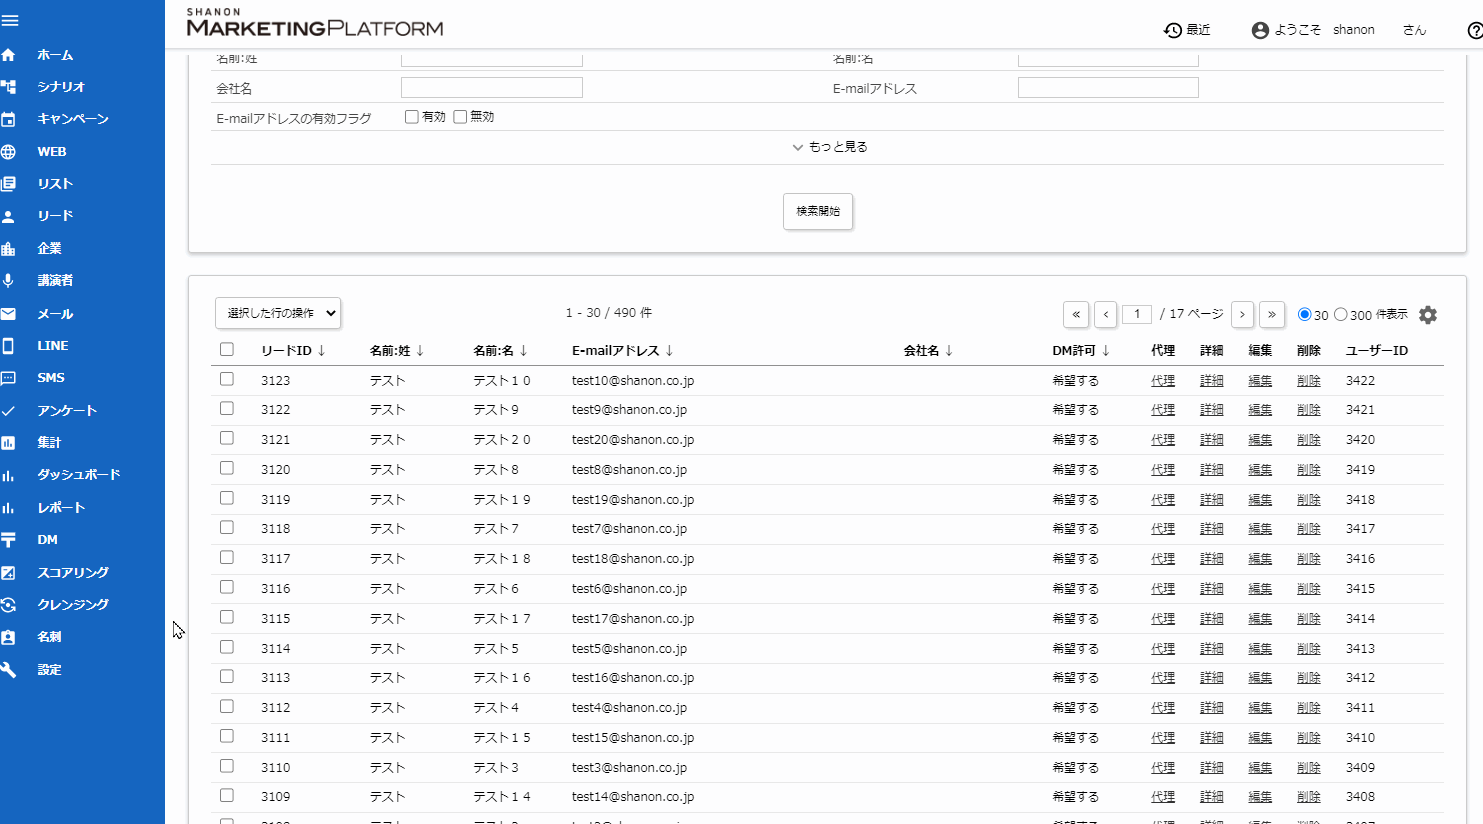Click the Campaign (キャンペーン) calendar icon

[8, 119]
